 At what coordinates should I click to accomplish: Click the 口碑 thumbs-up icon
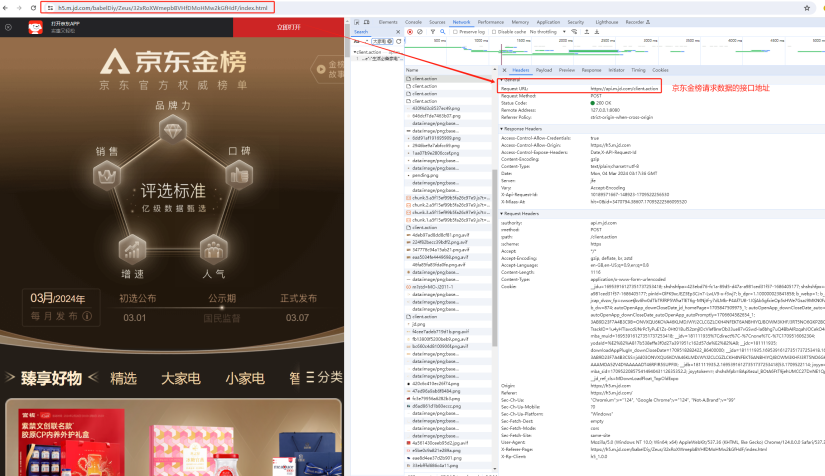tap(239, 175)
